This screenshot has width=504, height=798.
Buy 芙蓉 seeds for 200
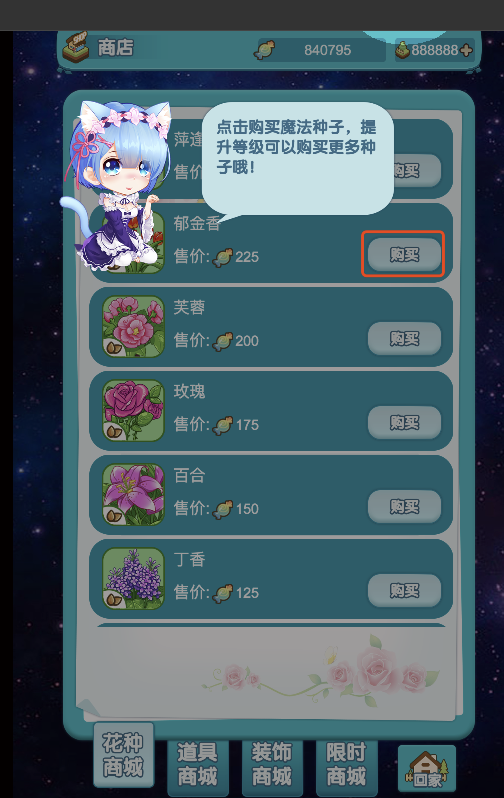pyautogui.click(x=404, y=338)
